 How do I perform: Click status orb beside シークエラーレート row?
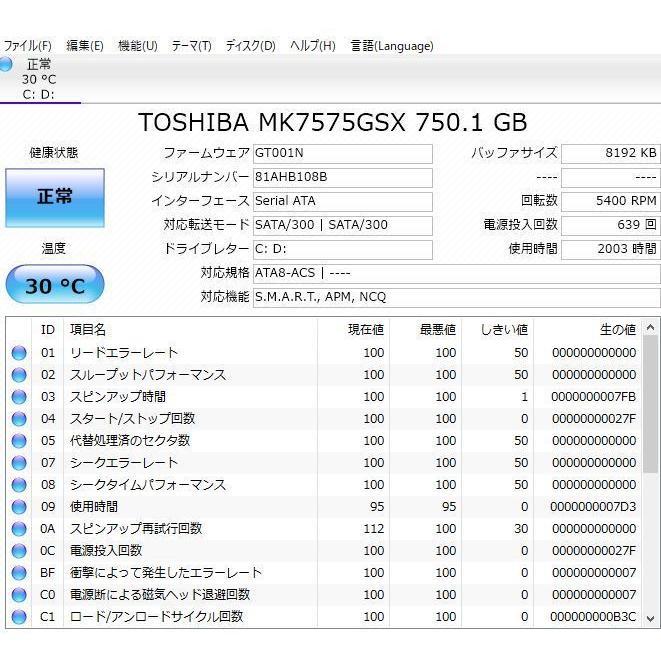[18, 463]
